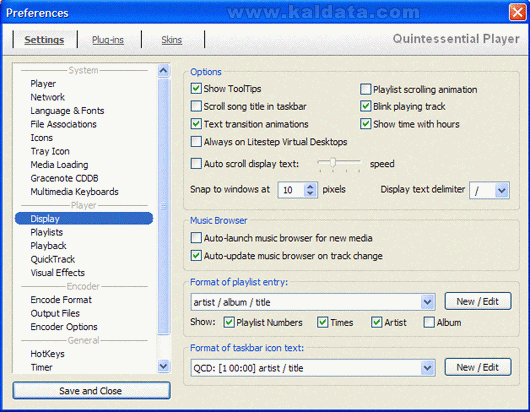The width and height of the screenshot is (530, 412).
Task: Click the sidebar scroll up arrow
Action: pos(164,70)
